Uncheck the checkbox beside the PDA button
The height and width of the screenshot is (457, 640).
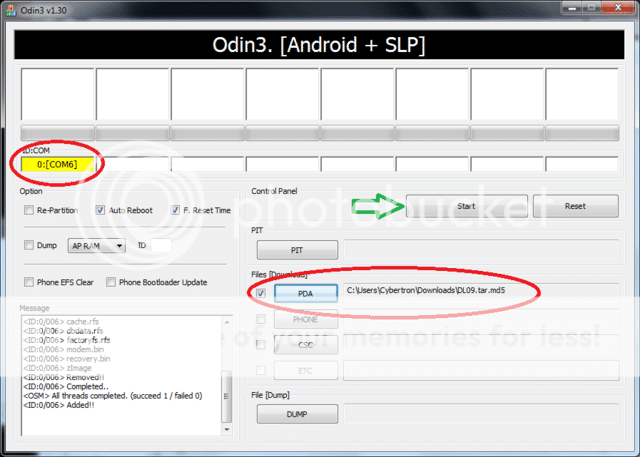262,293
